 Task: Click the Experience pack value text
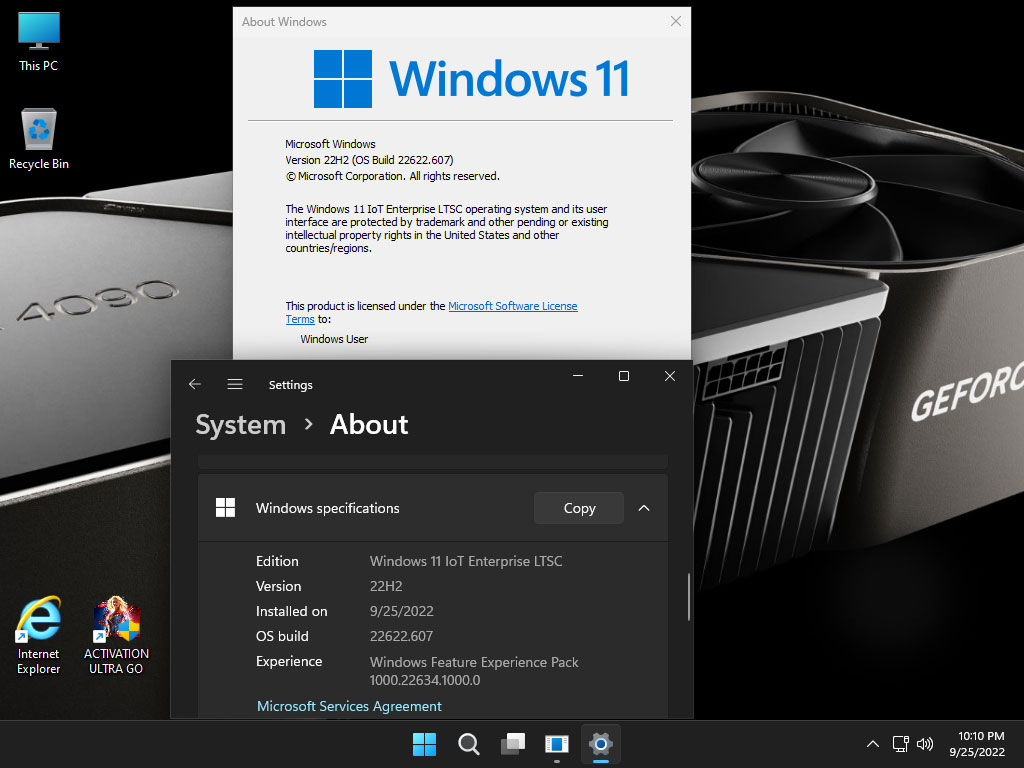(x=474, y=671)
